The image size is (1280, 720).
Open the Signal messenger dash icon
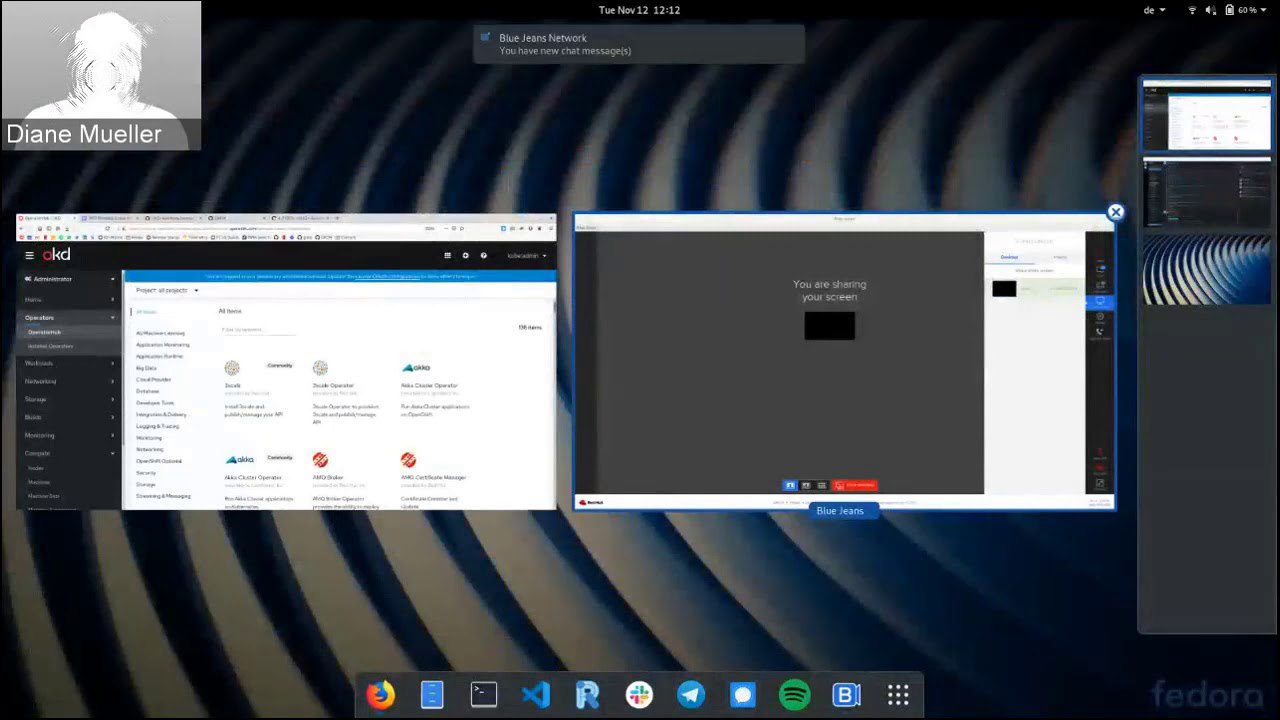pyautogui.click(x=743, y=694)
